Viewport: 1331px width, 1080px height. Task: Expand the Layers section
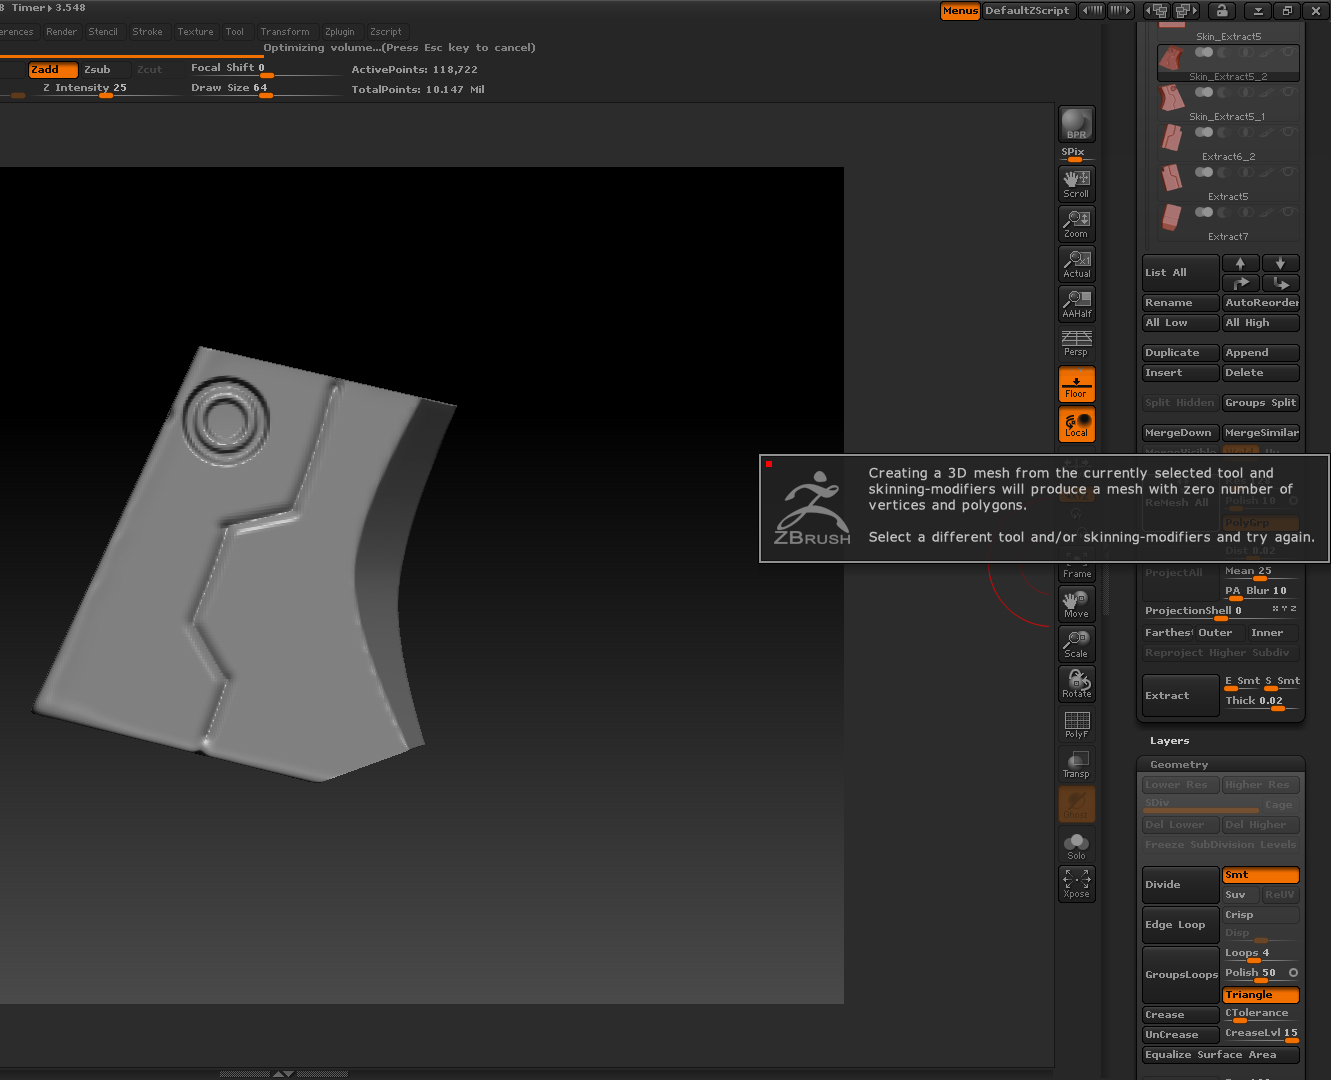point(1169,741)
